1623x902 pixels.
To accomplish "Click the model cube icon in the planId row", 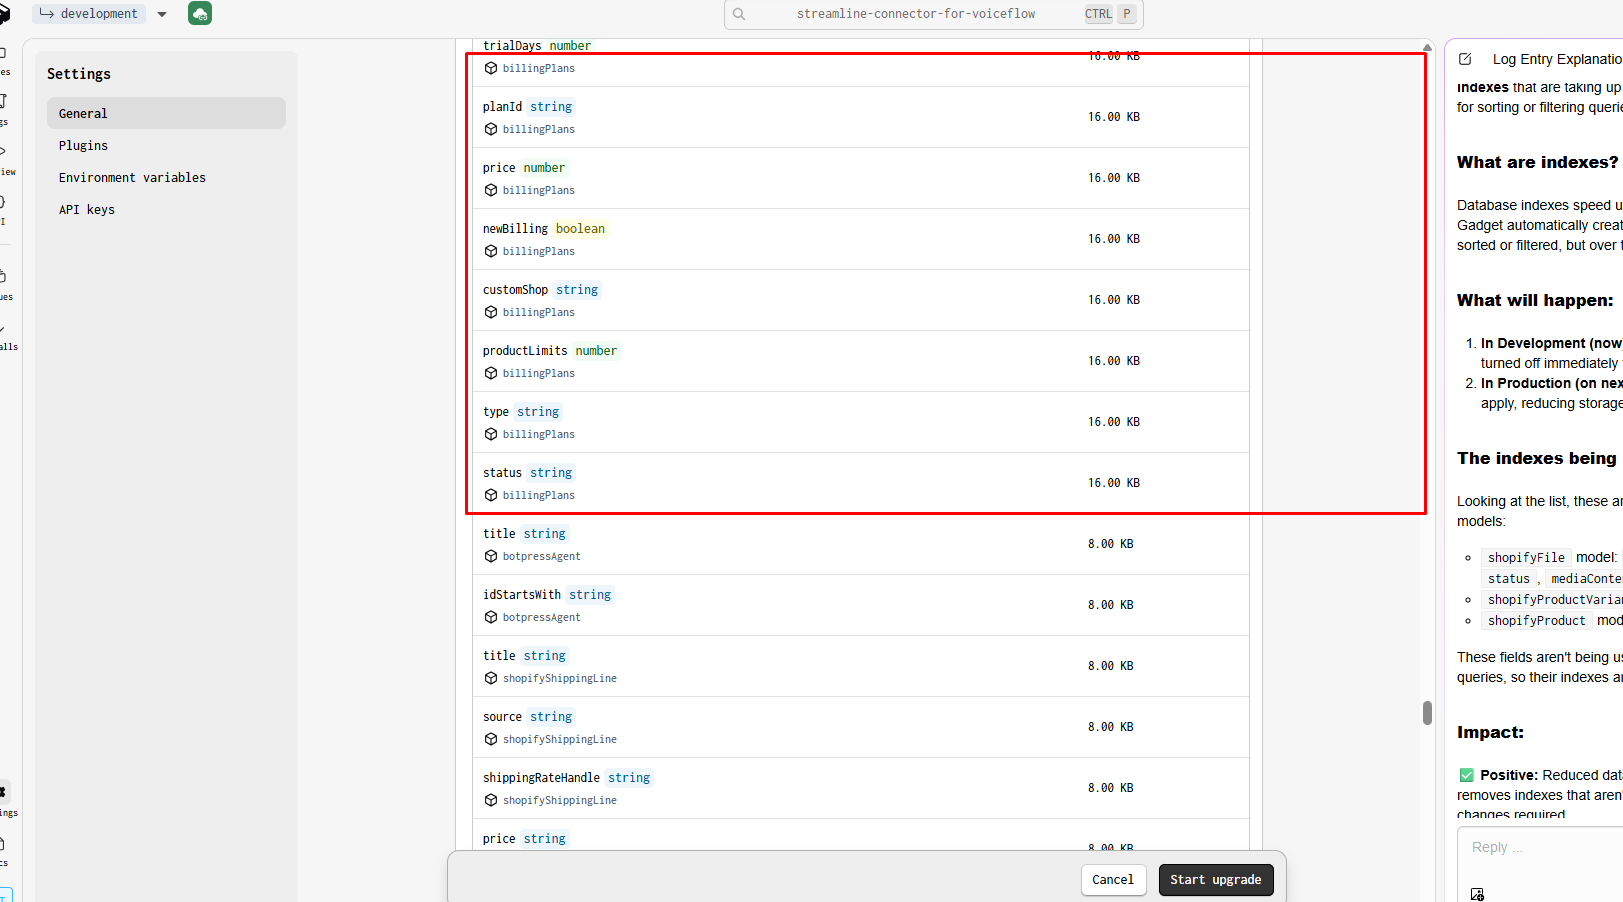I will coord(491,129).
